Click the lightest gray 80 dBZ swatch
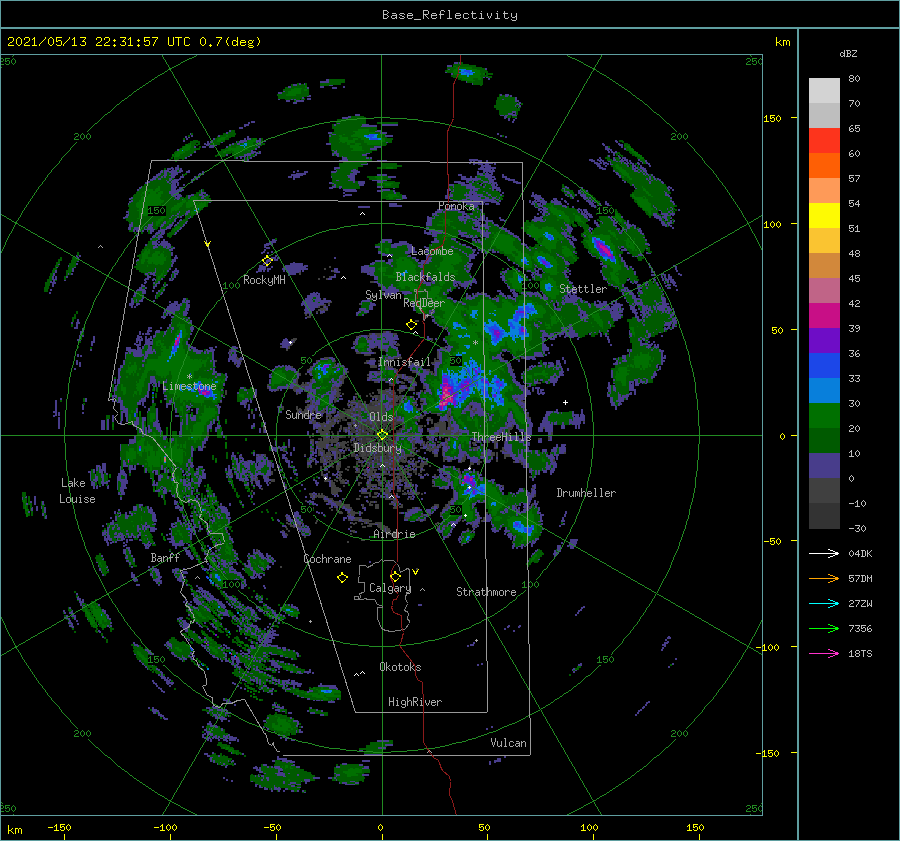 point(824,90)
